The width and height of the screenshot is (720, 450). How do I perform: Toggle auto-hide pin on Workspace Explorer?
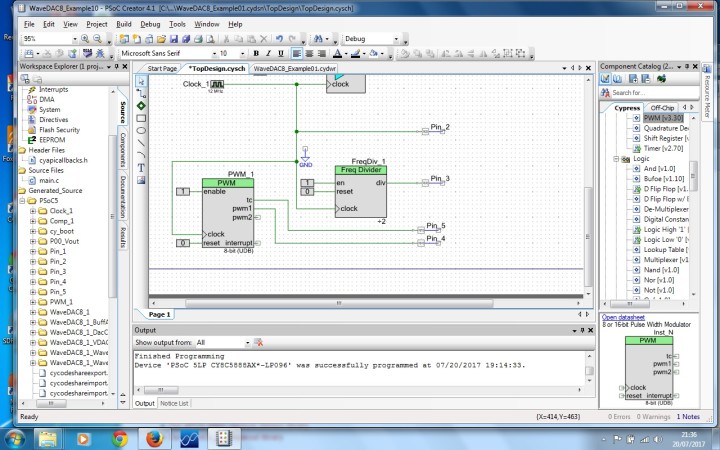[x=117, y=67]
